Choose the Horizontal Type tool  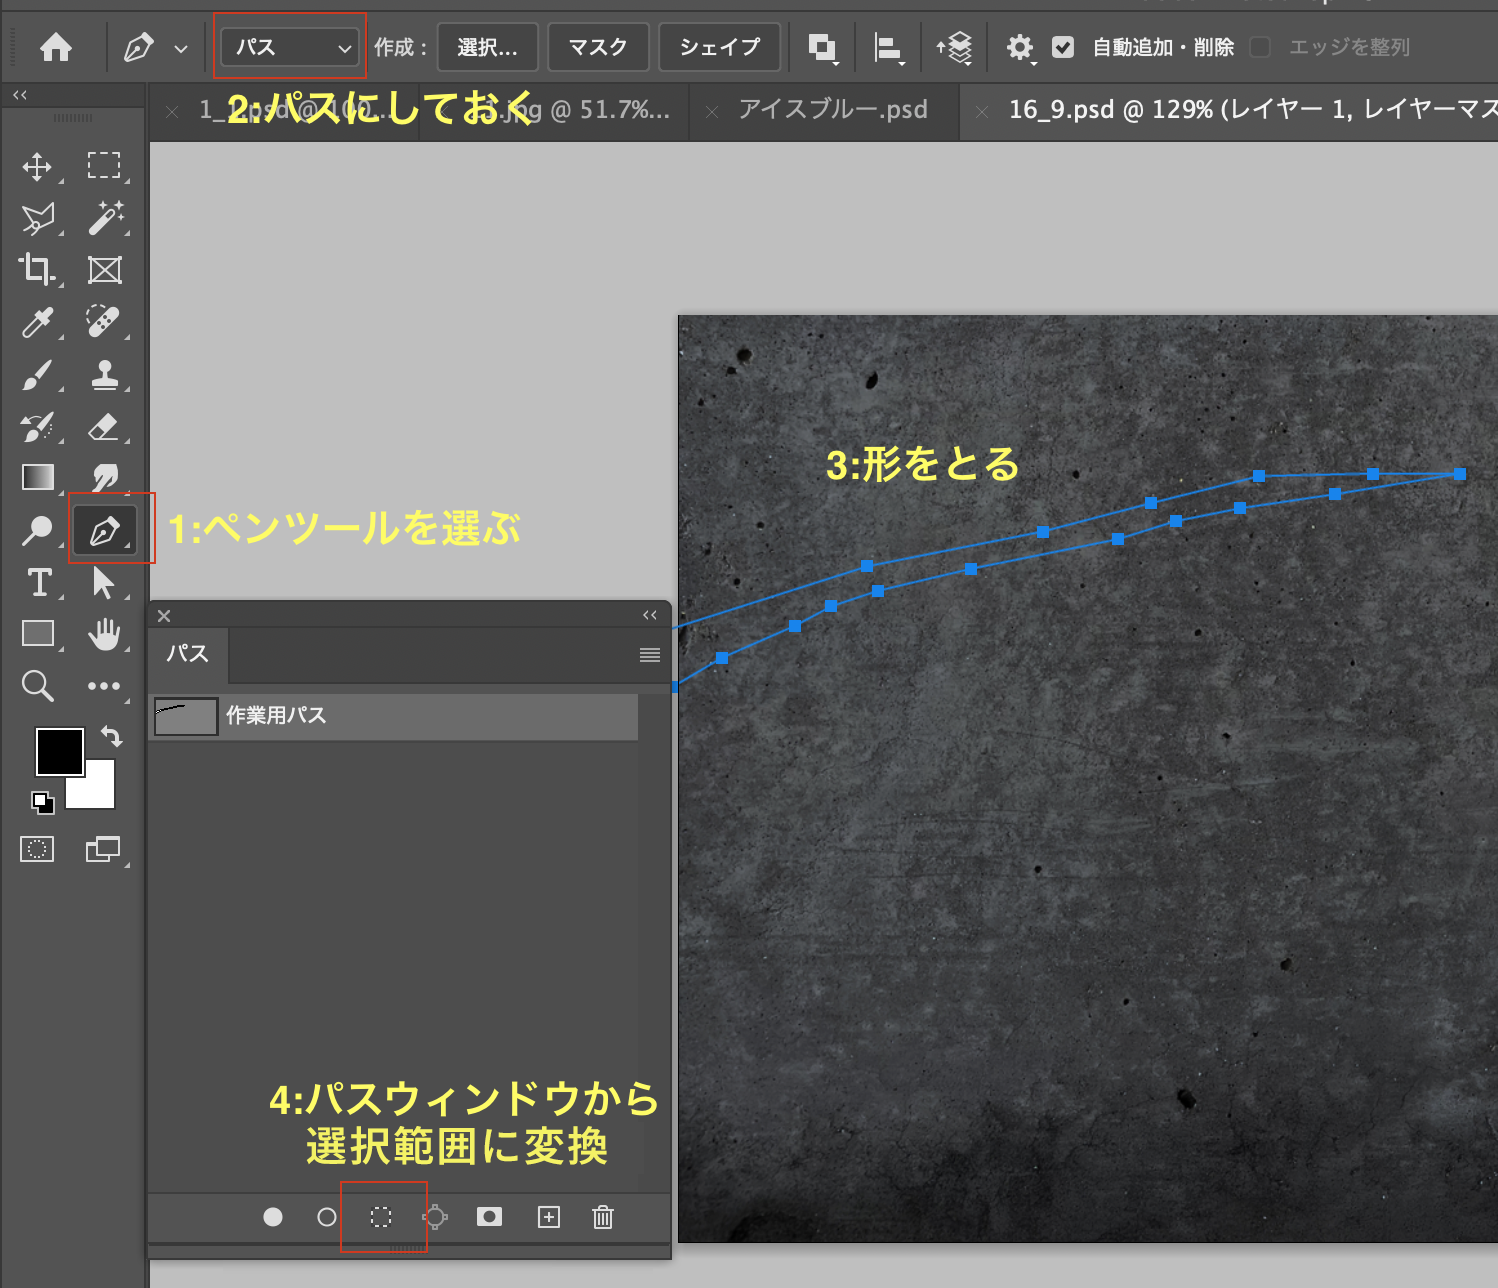click(39, 582)
